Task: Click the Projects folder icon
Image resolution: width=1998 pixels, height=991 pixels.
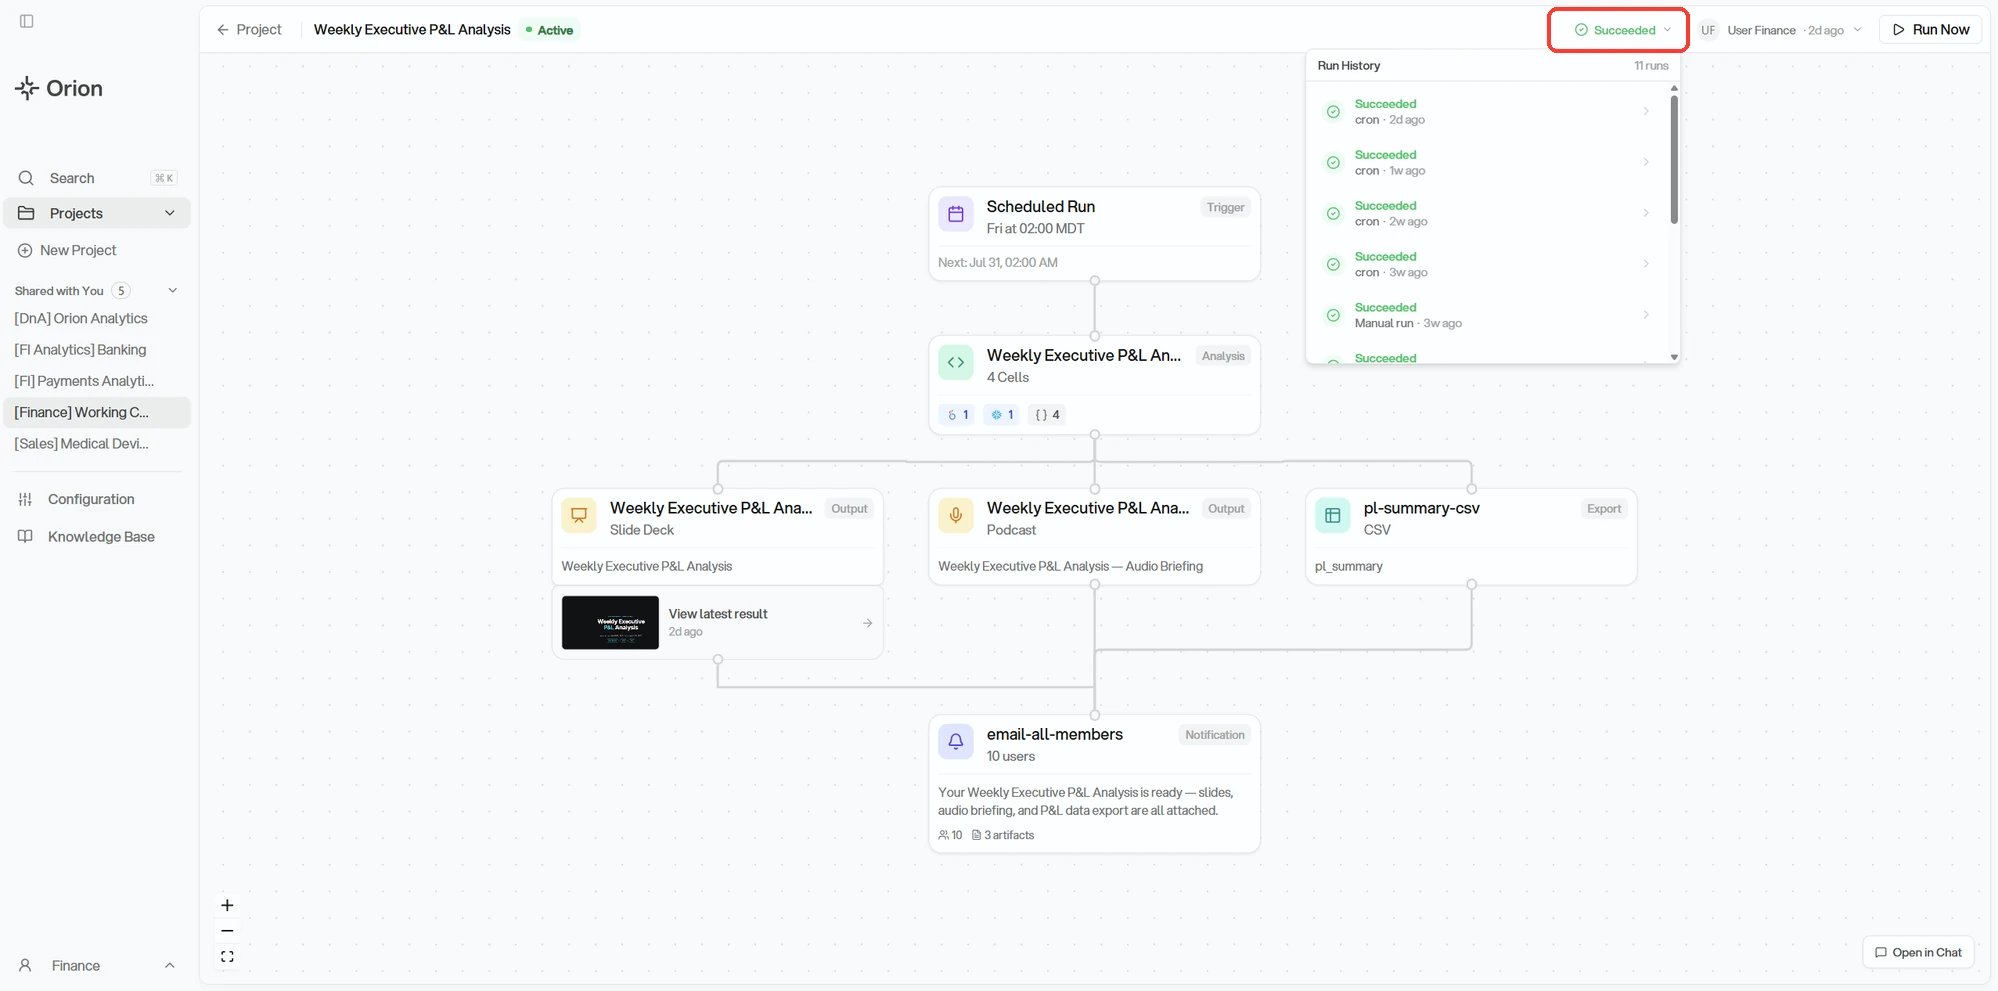Action: coord(26,213)
